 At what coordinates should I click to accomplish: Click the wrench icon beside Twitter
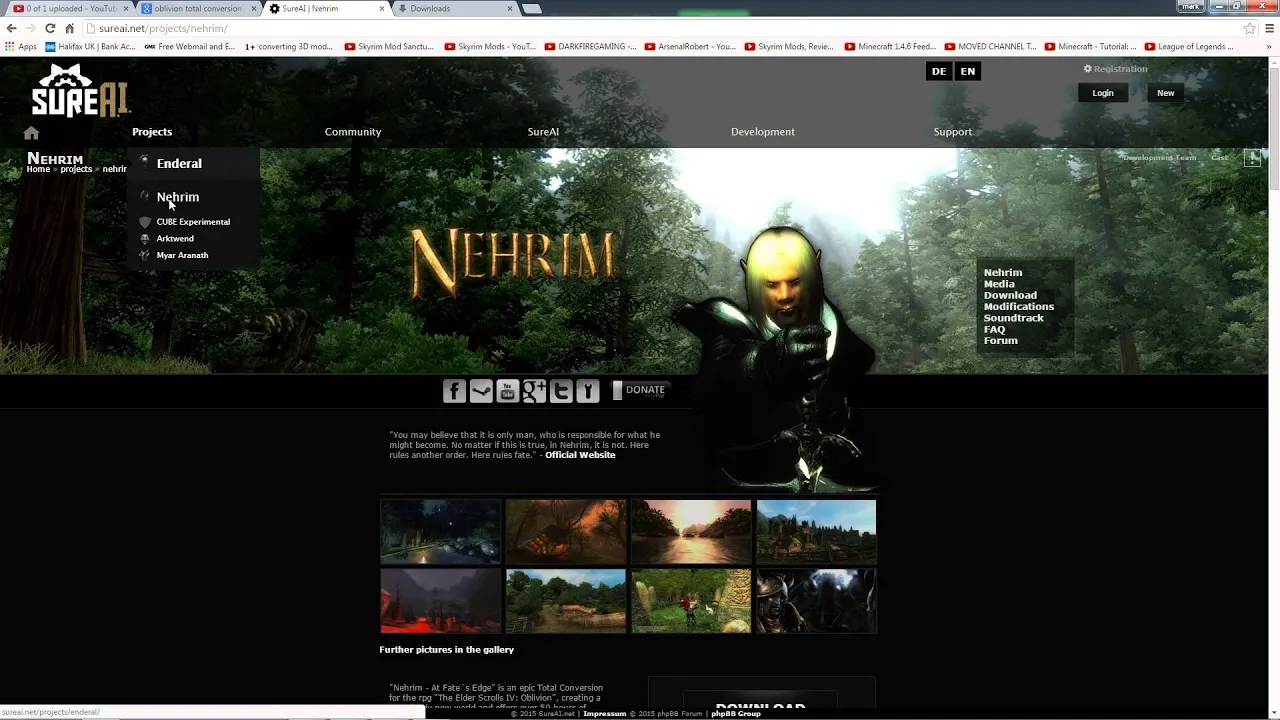coord(588,391)
